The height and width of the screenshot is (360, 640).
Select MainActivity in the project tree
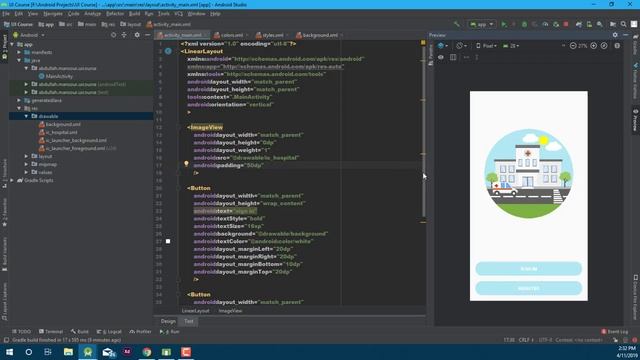56,76
